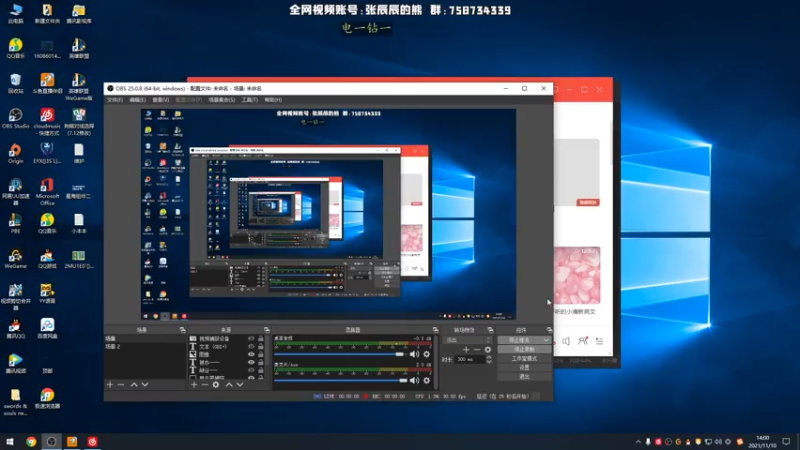Click volume icon in red music window

pos(566,341)
